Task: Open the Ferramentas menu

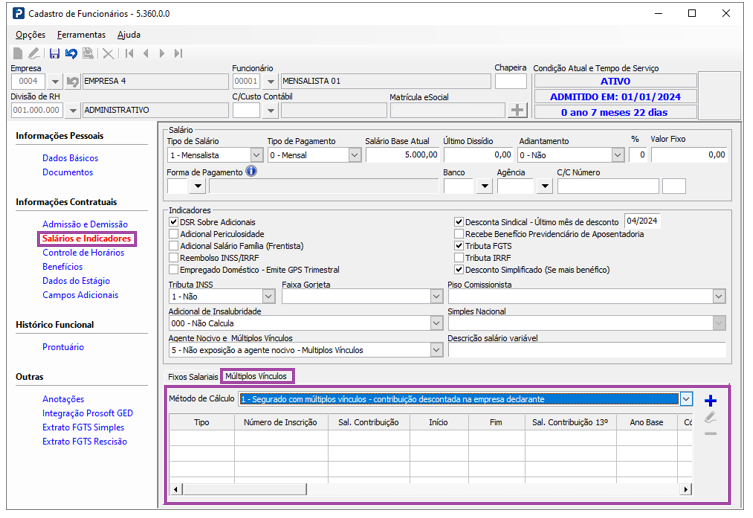Action: [x=81, y=34]
